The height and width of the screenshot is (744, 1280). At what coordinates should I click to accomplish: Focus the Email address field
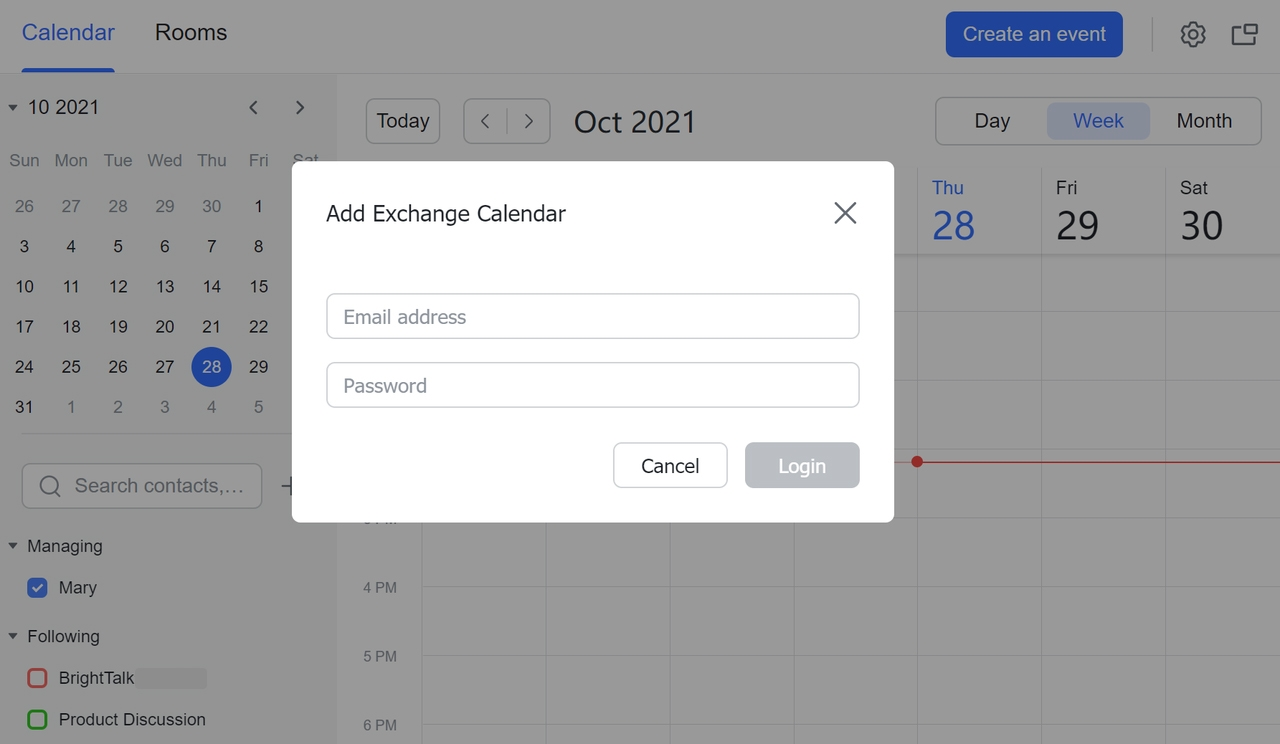[x=592, y=317]
